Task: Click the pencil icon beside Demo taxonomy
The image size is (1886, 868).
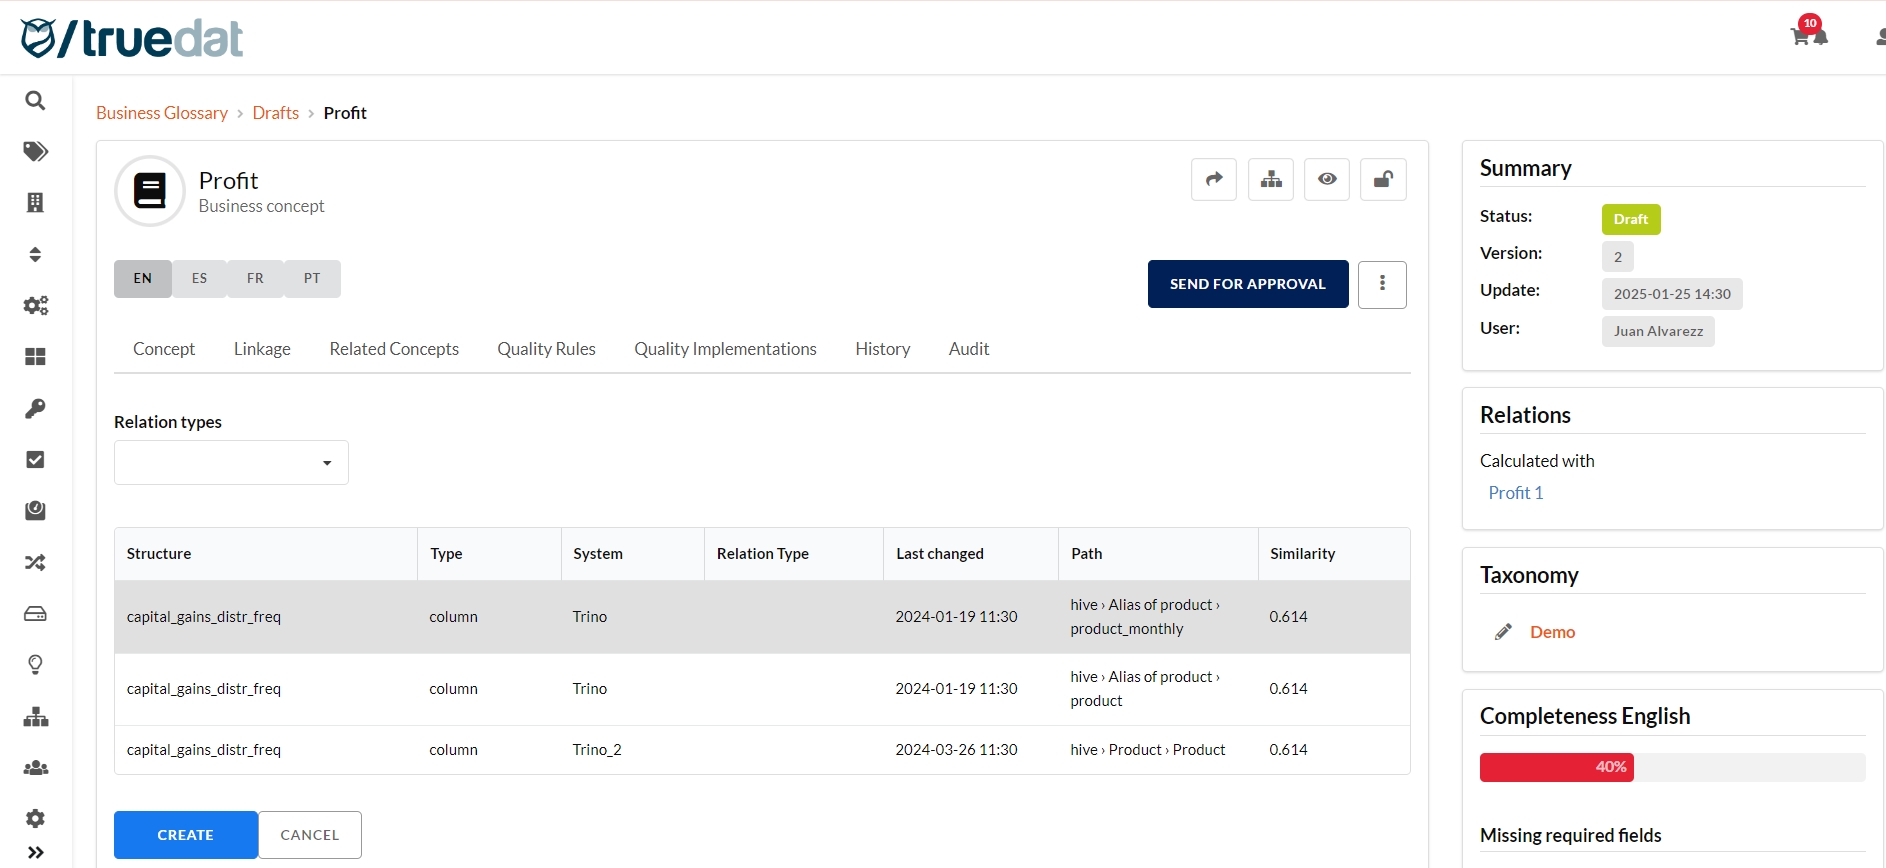Action: point(1502,632)
